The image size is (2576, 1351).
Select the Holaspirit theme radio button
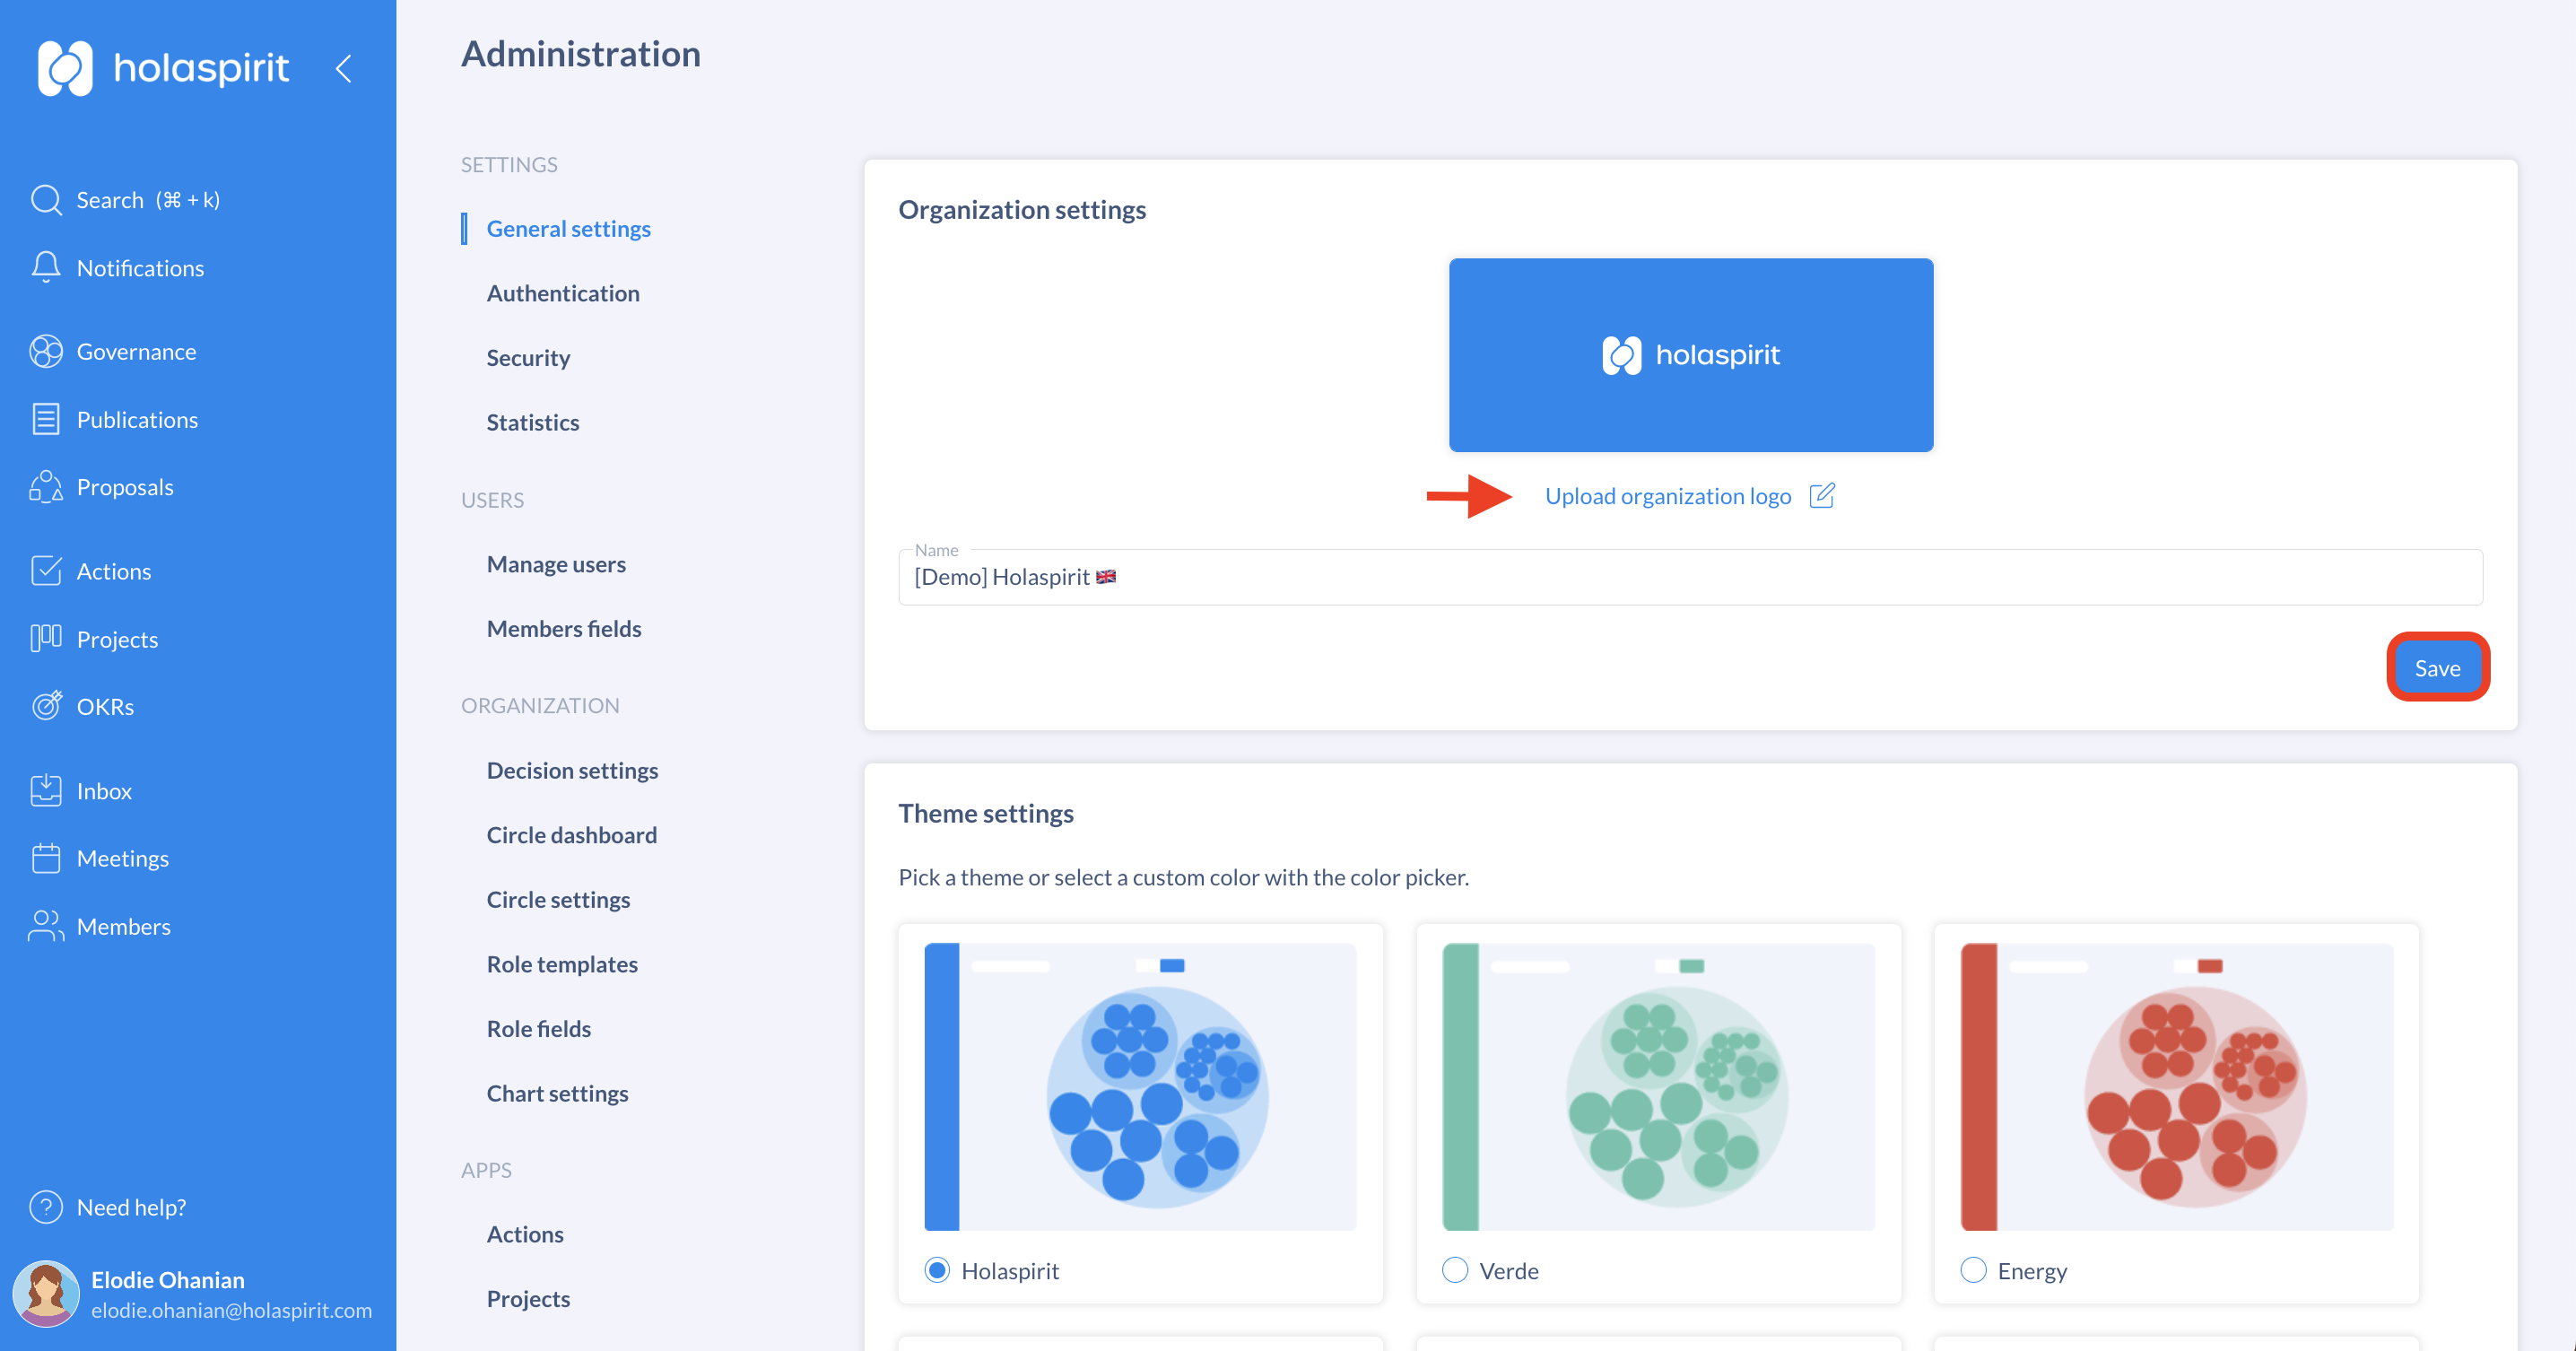(x=937, y=1270)
